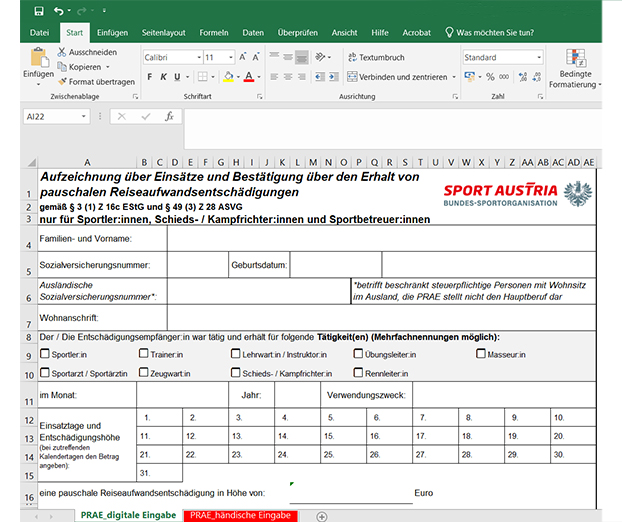Center cell text horizontally
This screenshot has height=522, width=622.
pyautogui.click(x=288, y=77)
